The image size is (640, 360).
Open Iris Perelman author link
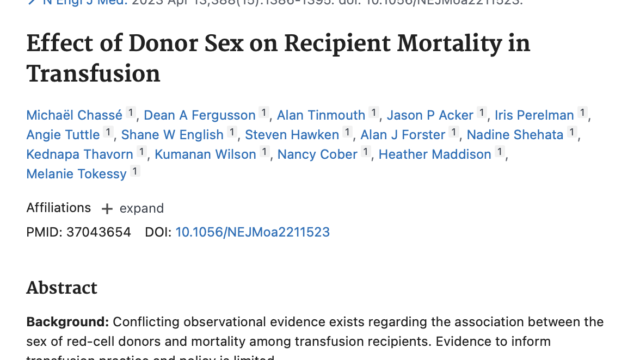tap(534, 116)
